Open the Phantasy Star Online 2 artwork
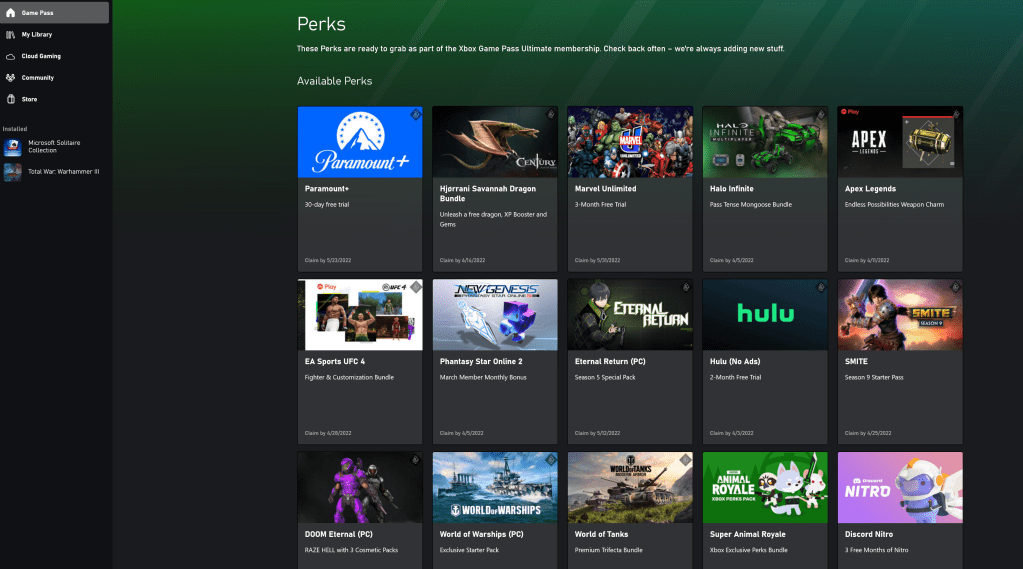Image resolution: width=1023 pixels, height=569 pixels. pyautogui.click(x=495, y=315)
